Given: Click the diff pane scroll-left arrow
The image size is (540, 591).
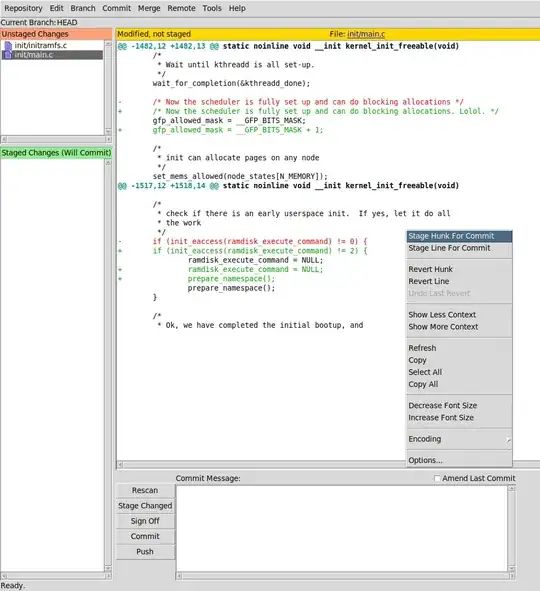Looking at the screenshot, I should (x=120, y=465).
